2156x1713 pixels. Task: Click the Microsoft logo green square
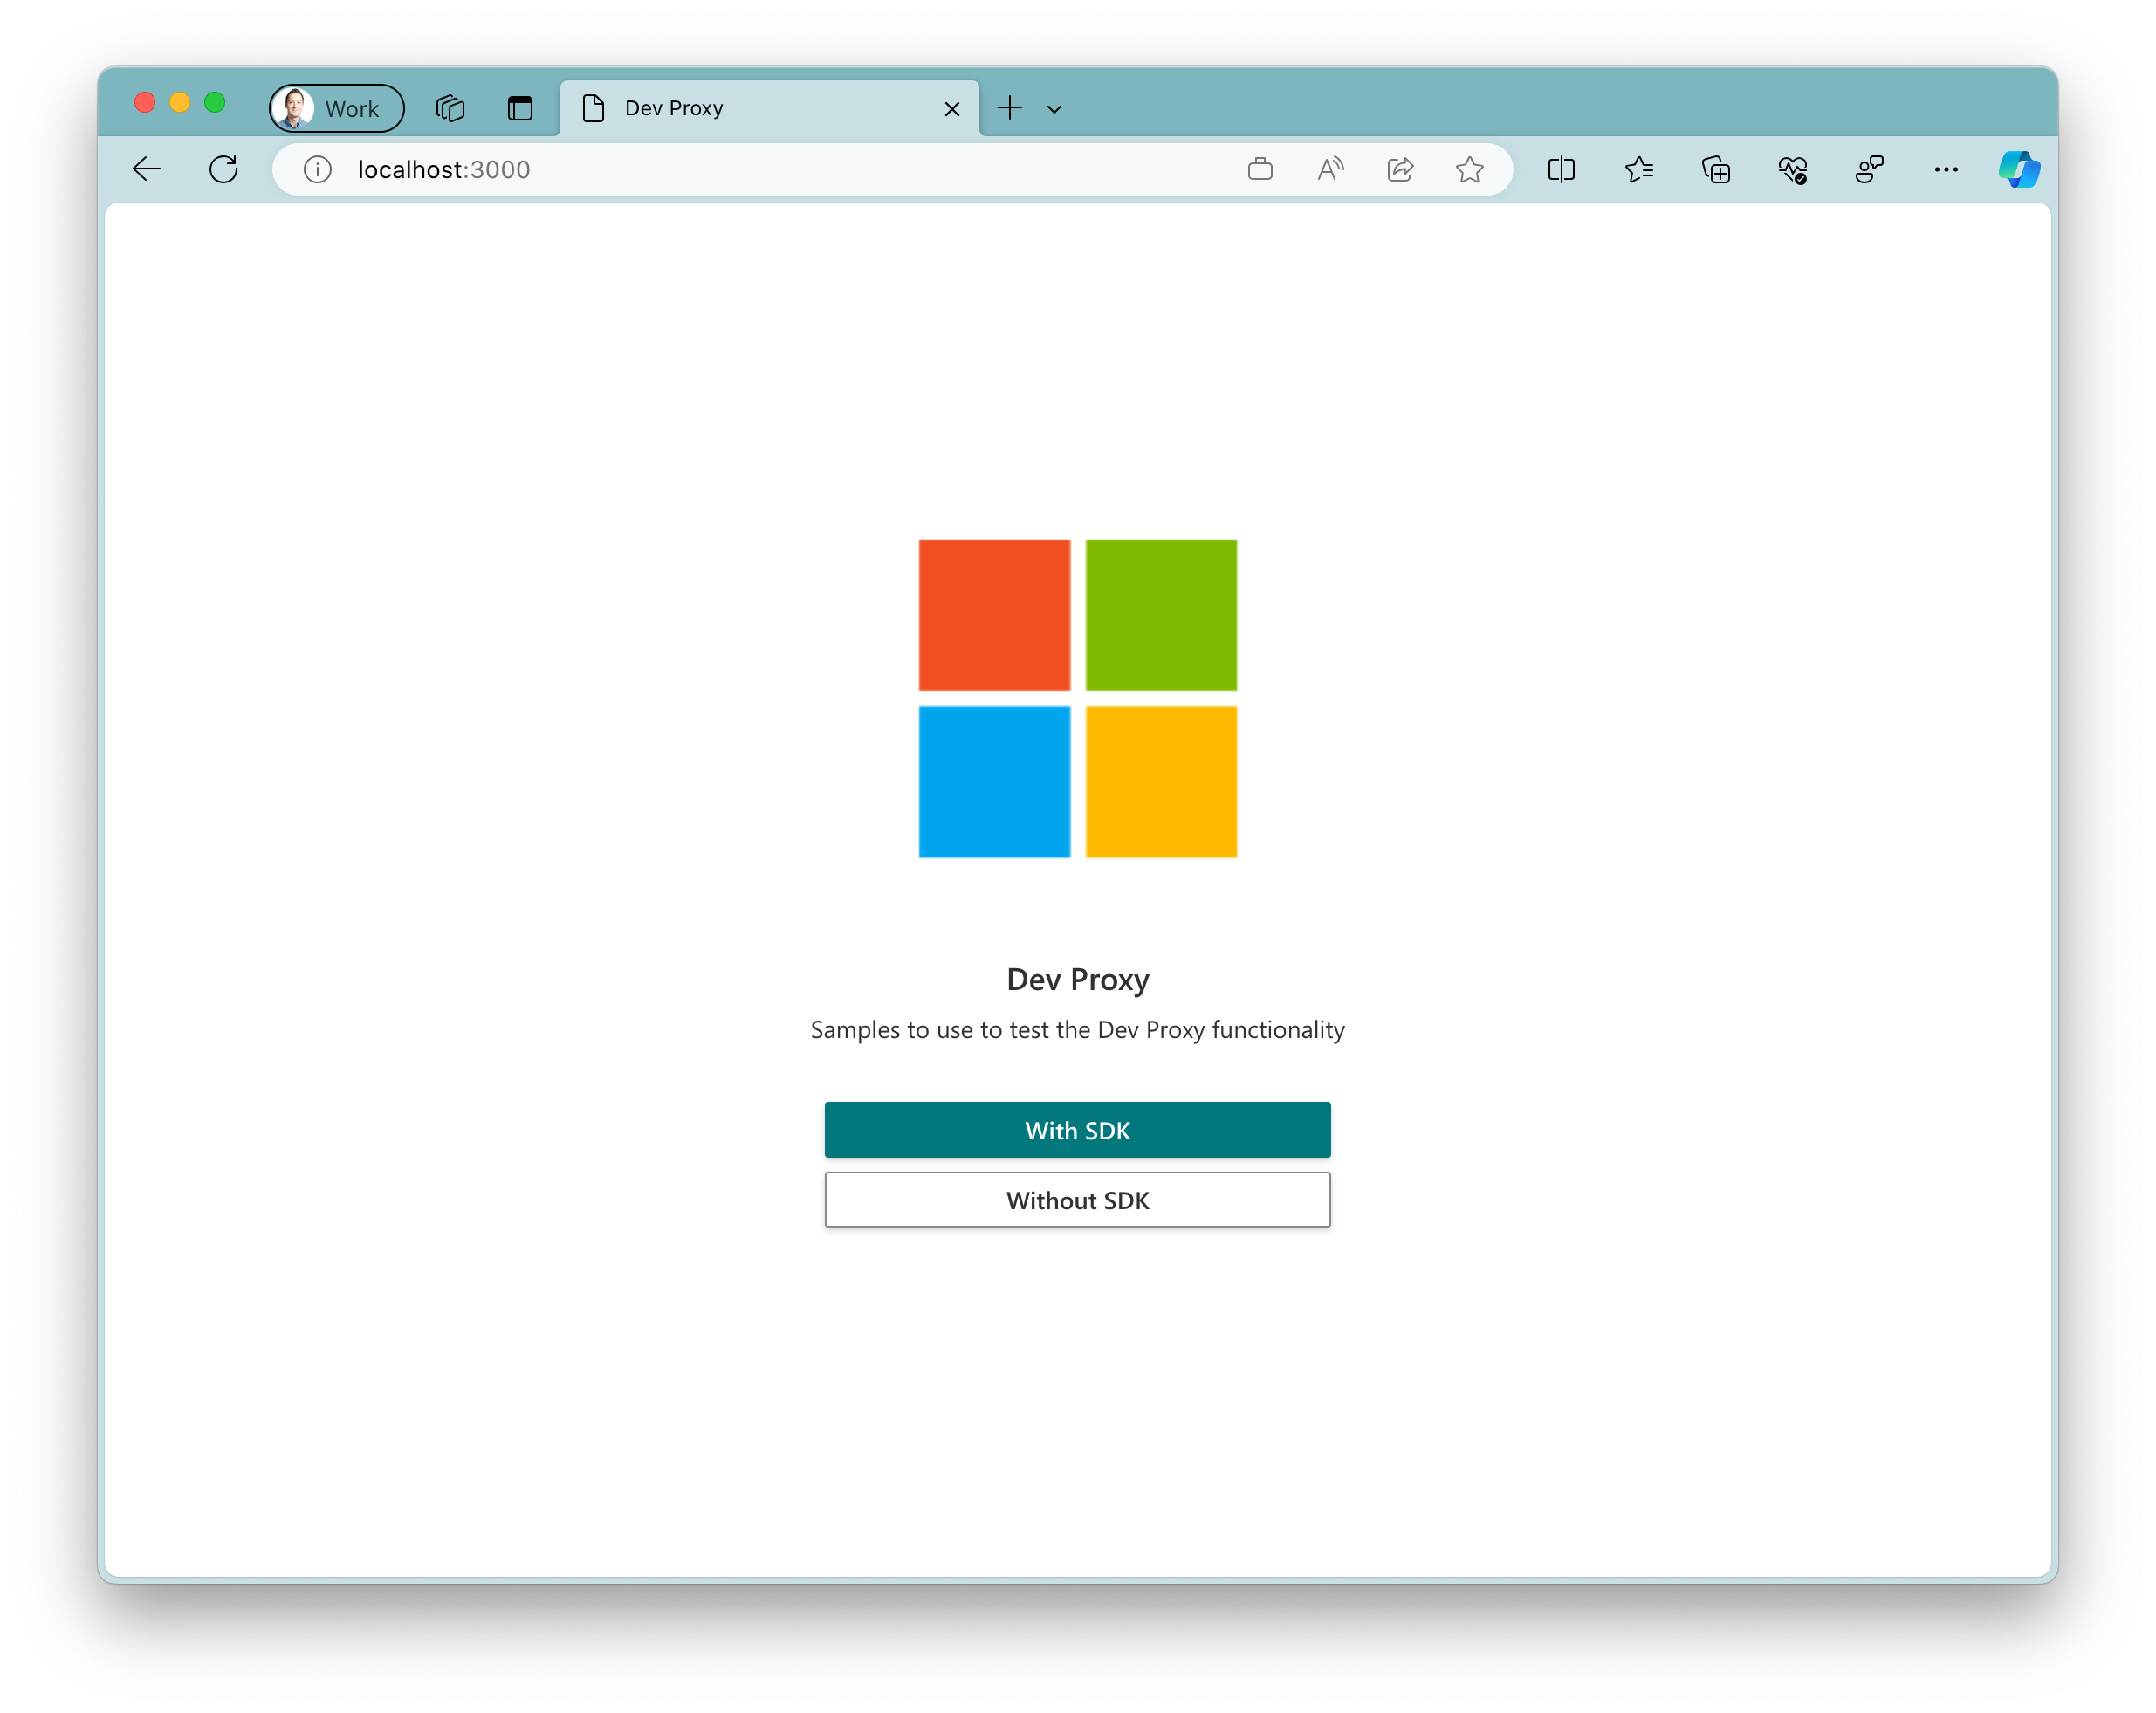(1160, 614)
